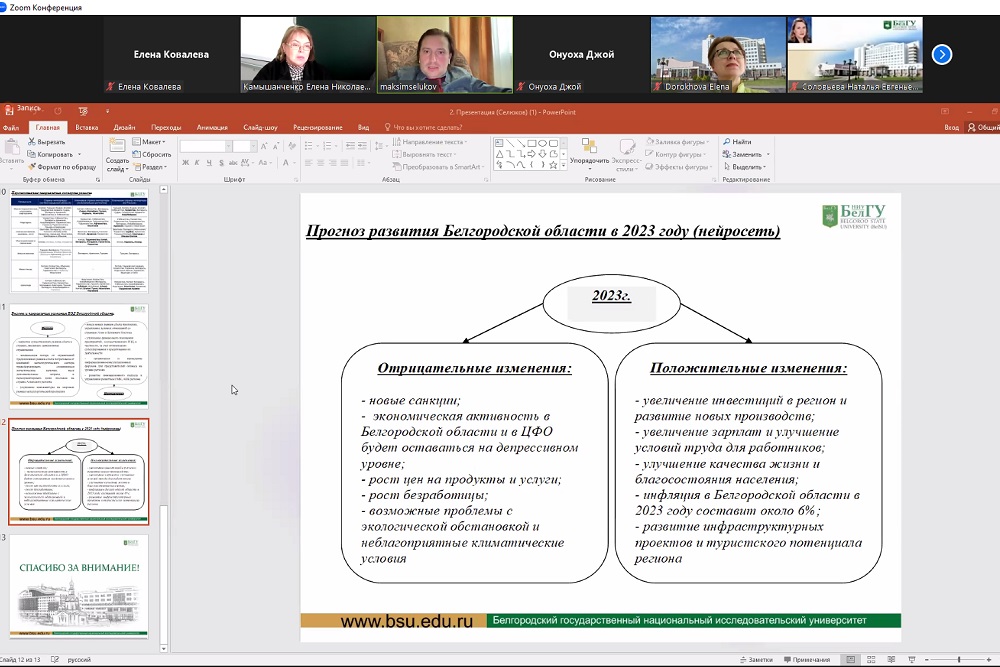Click the Reset (Сбросить) slide icon

[x=136, y=155]
